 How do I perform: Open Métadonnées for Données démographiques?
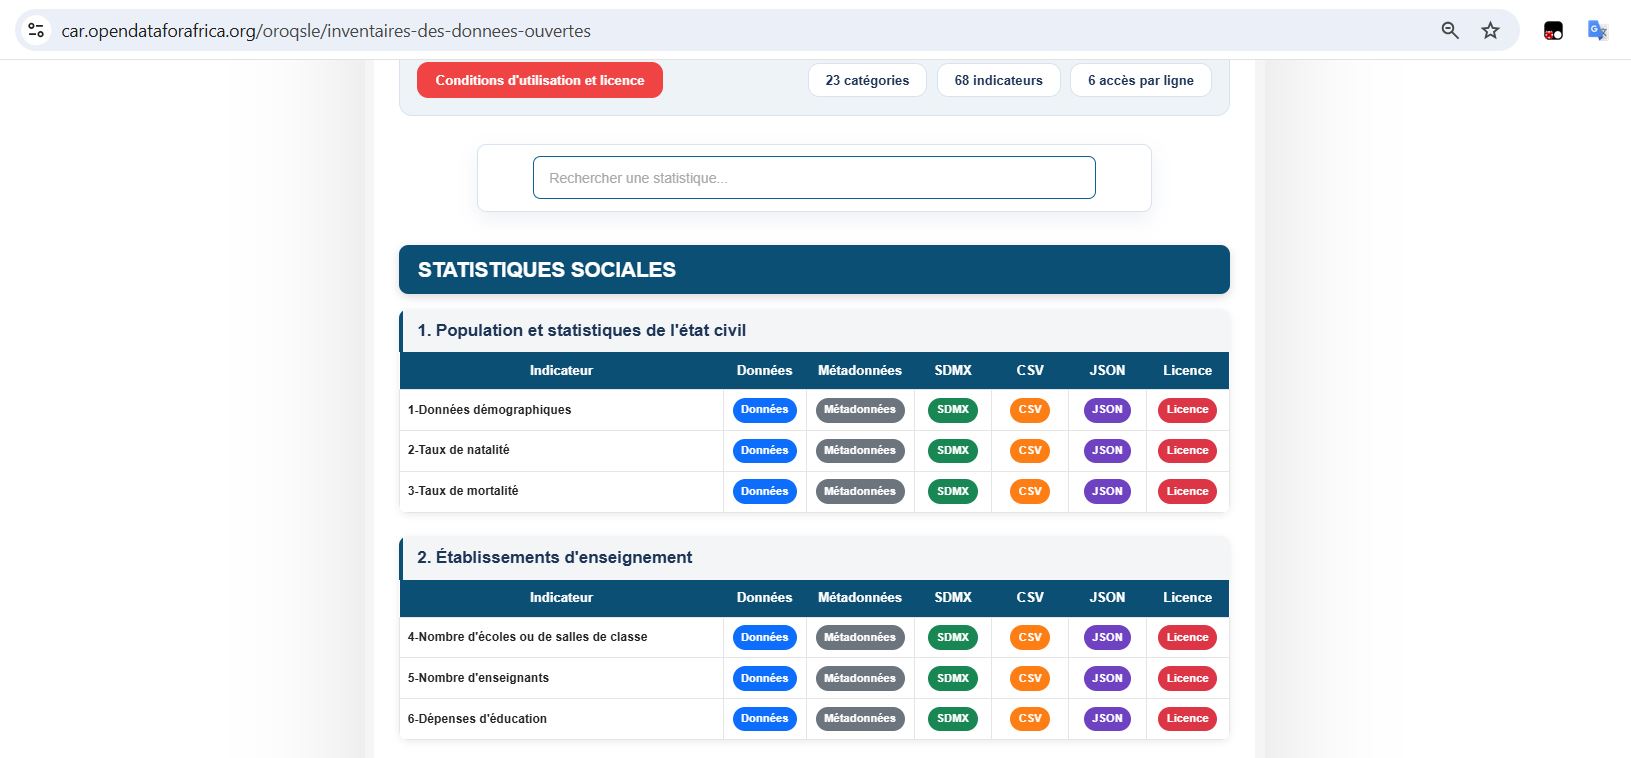(860, 410)
